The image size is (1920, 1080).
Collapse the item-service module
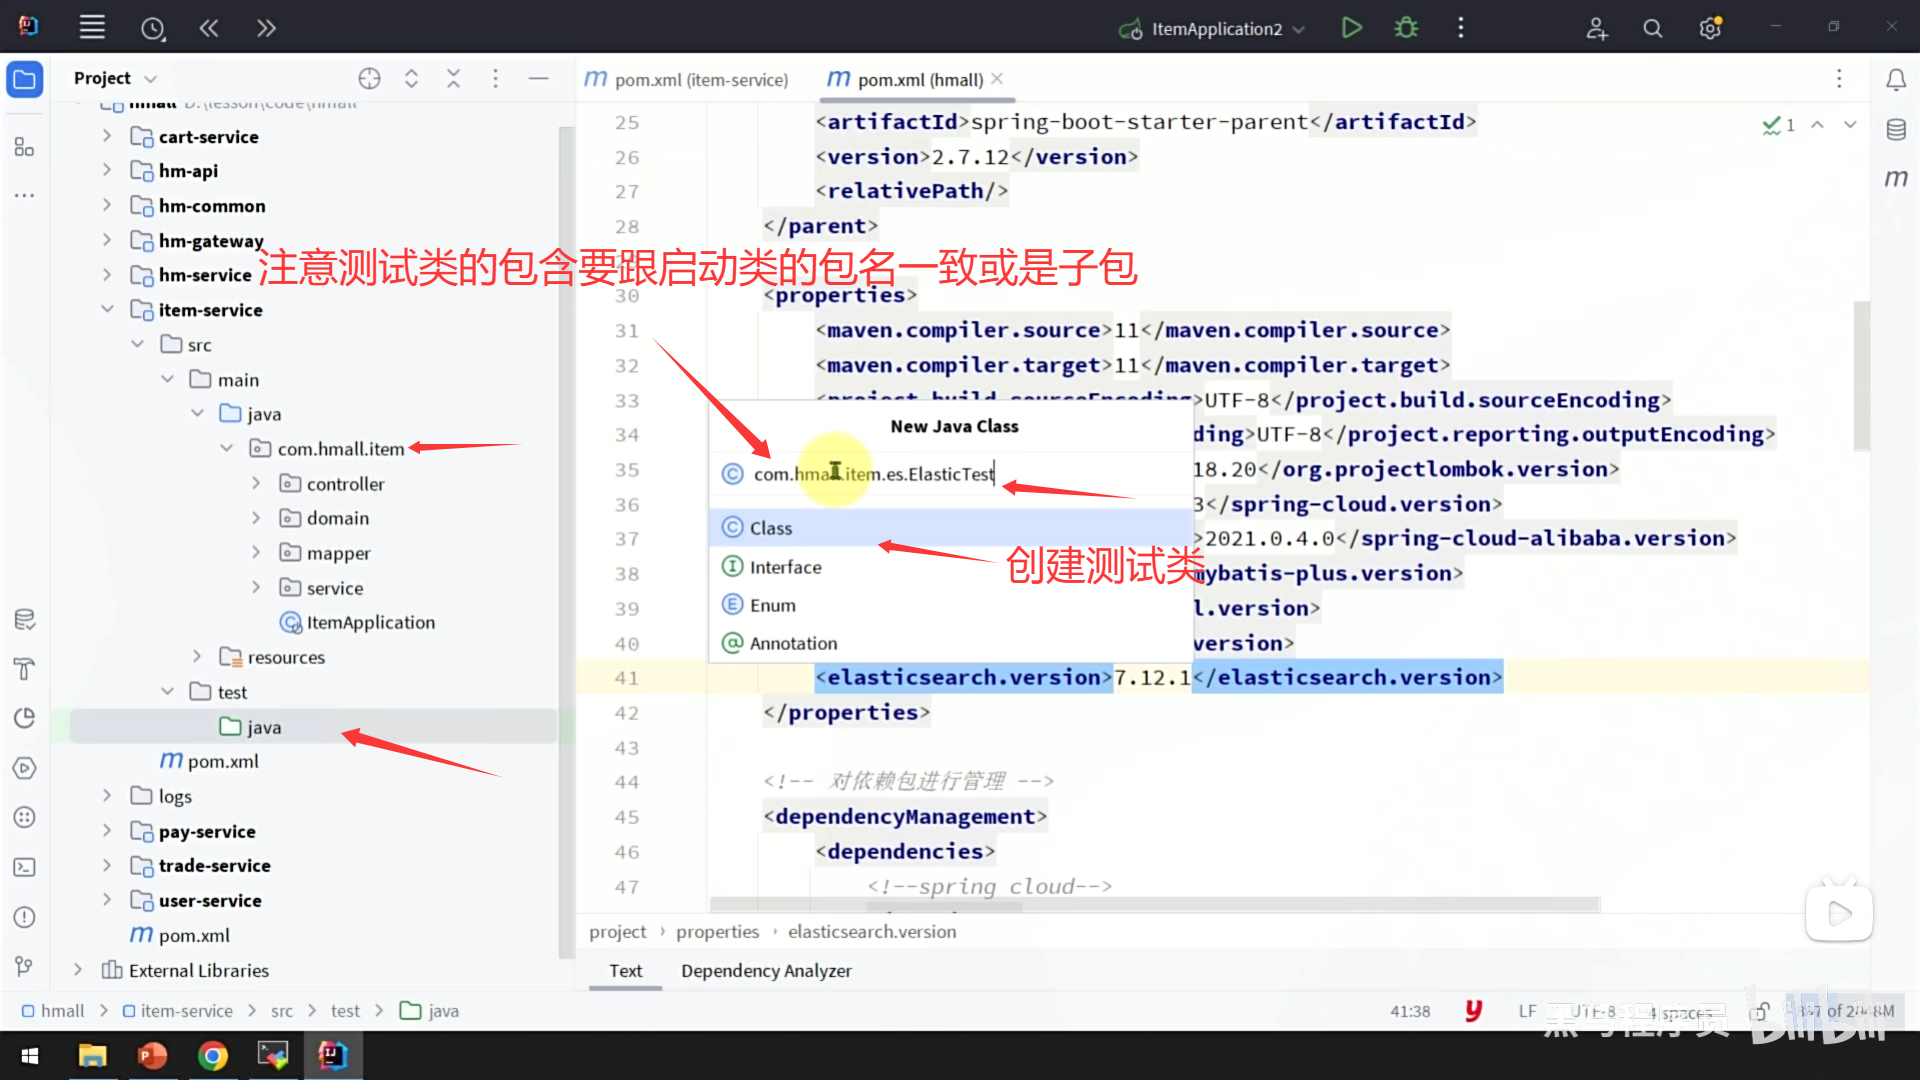[107, 310]
